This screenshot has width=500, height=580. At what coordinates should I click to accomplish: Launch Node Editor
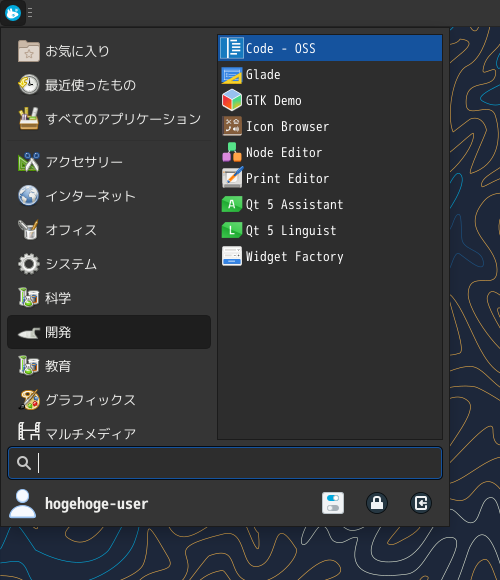pyautogui.click(x=330, y=152)
